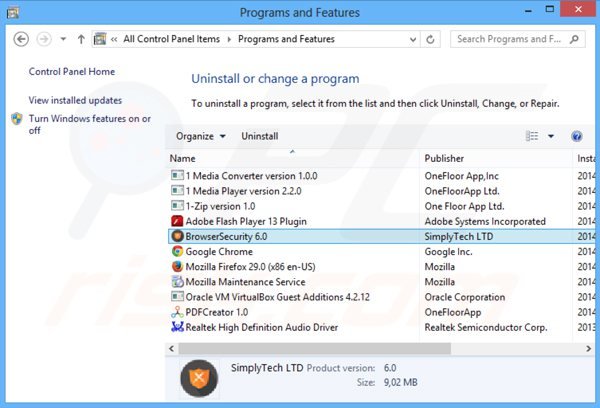
Task: Sort by the Publisher column header
Action: 497,158
